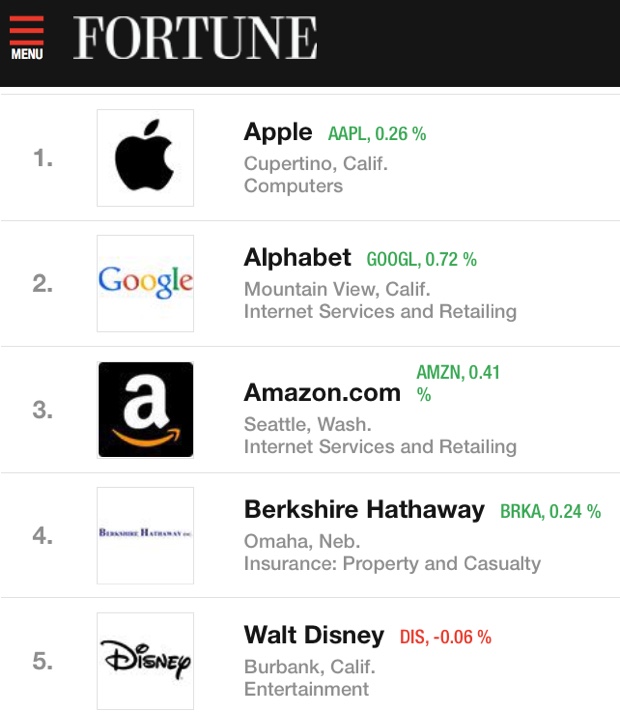Image resolution: width=620 pixels, height=712 pixels.
Task: Click the Berkshire Hathaway logo thumbnail
Action: tap(145, 535)
